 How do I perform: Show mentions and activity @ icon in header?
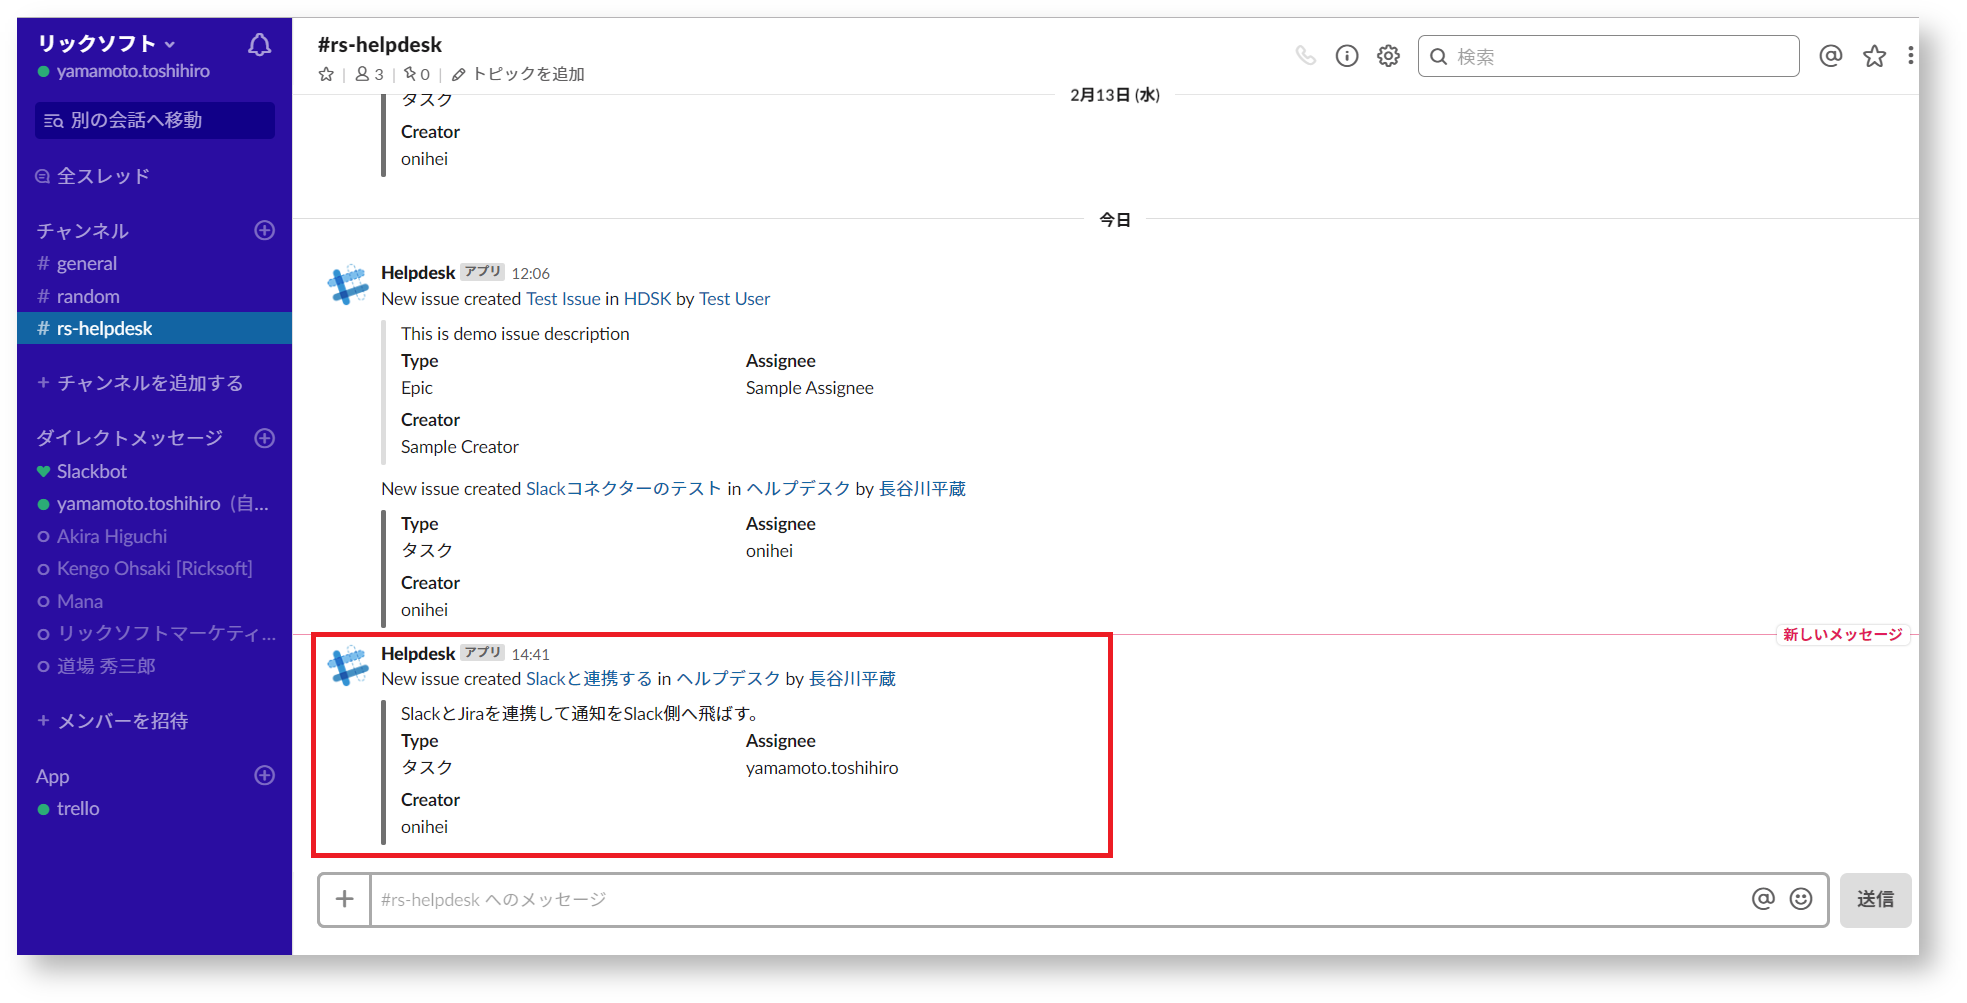click(x=1831, y=56)
